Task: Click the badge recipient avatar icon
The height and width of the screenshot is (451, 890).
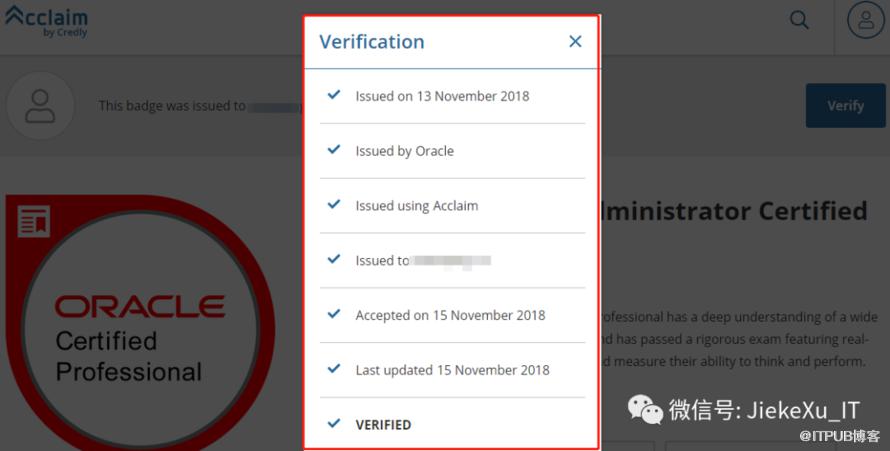Action: point(40,105)
